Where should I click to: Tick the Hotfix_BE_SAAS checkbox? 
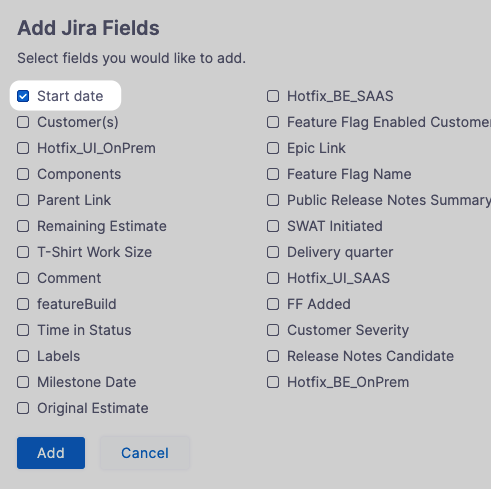[x=273, y=96]
